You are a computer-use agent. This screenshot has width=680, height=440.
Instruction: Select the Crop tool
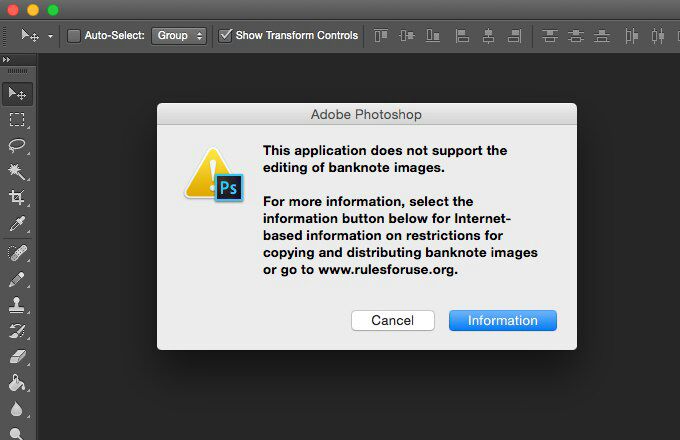[17, 198]
